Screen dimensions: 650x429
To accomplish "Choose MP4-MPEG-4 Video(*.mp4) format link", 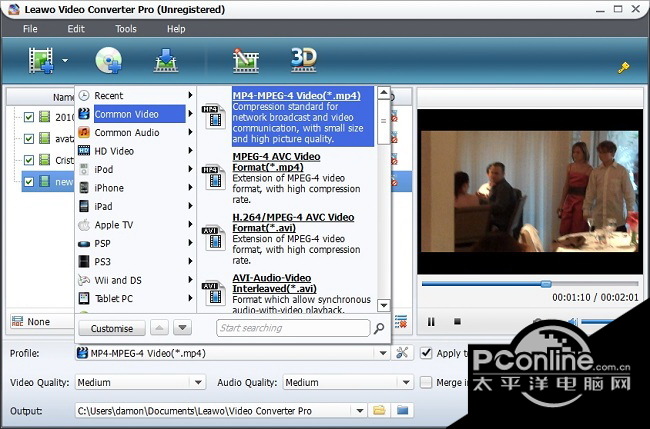I will (x=296, y=95).
